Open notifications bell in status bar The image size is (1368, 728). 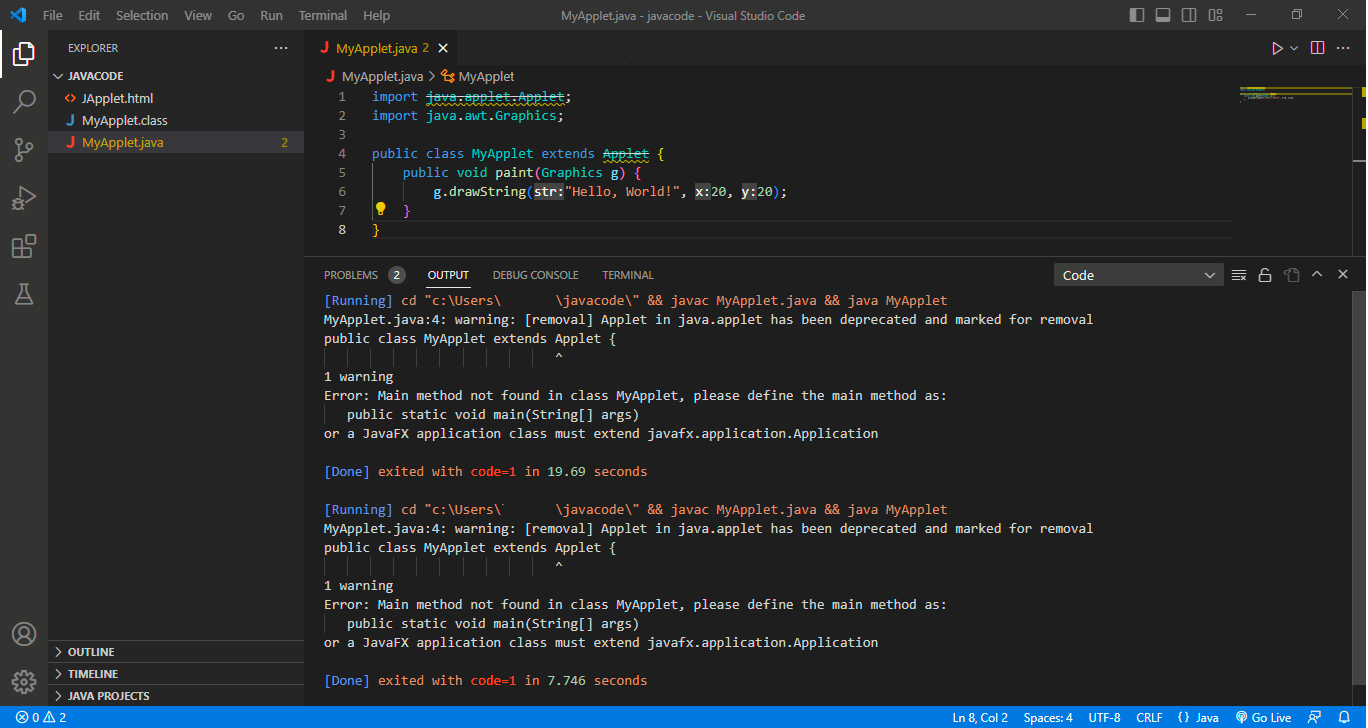click(x=1346, y=718)
